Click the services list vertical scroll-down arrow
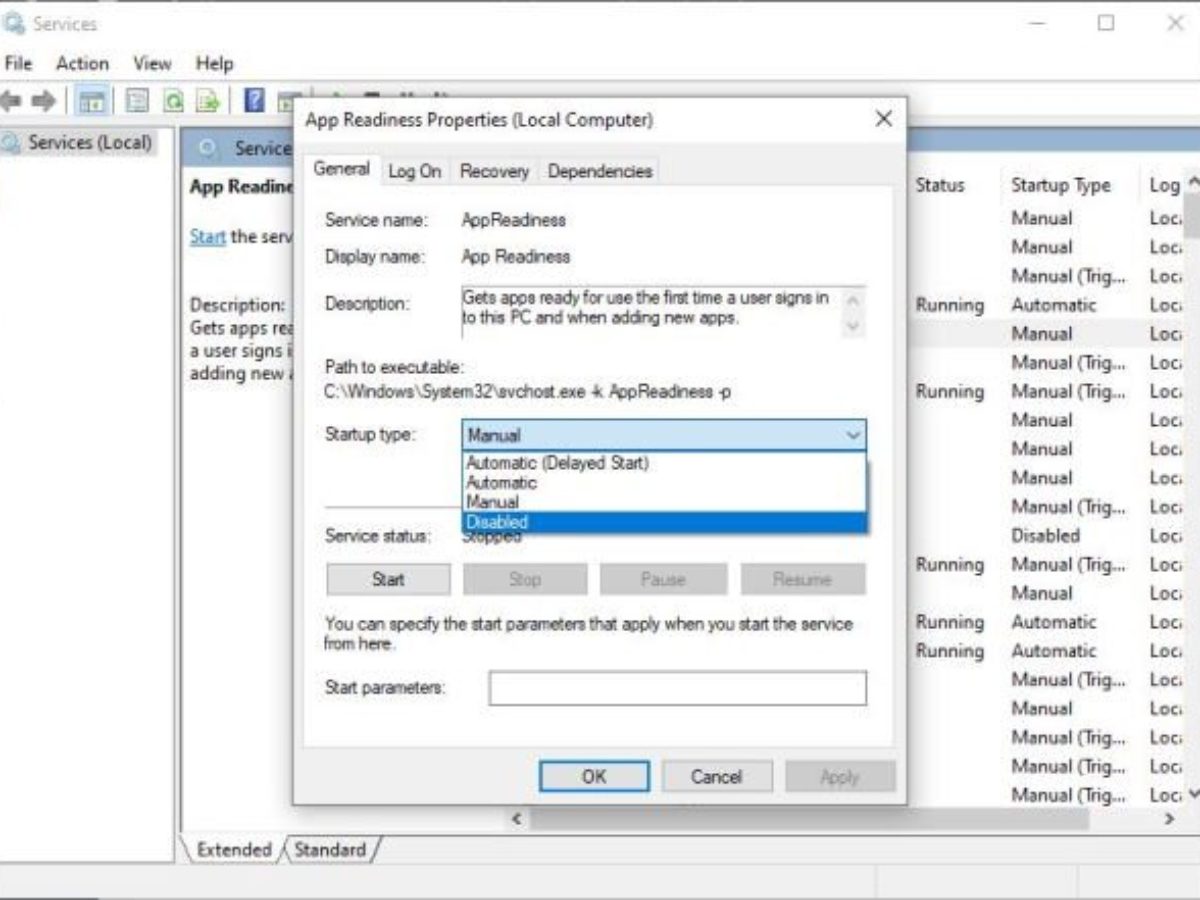1200x900 pixels. 1191,795
